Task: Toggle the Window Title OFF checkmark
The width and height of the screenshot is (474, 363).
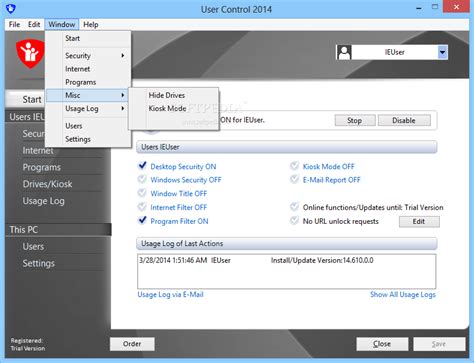Action: click(x=142, y=193)
